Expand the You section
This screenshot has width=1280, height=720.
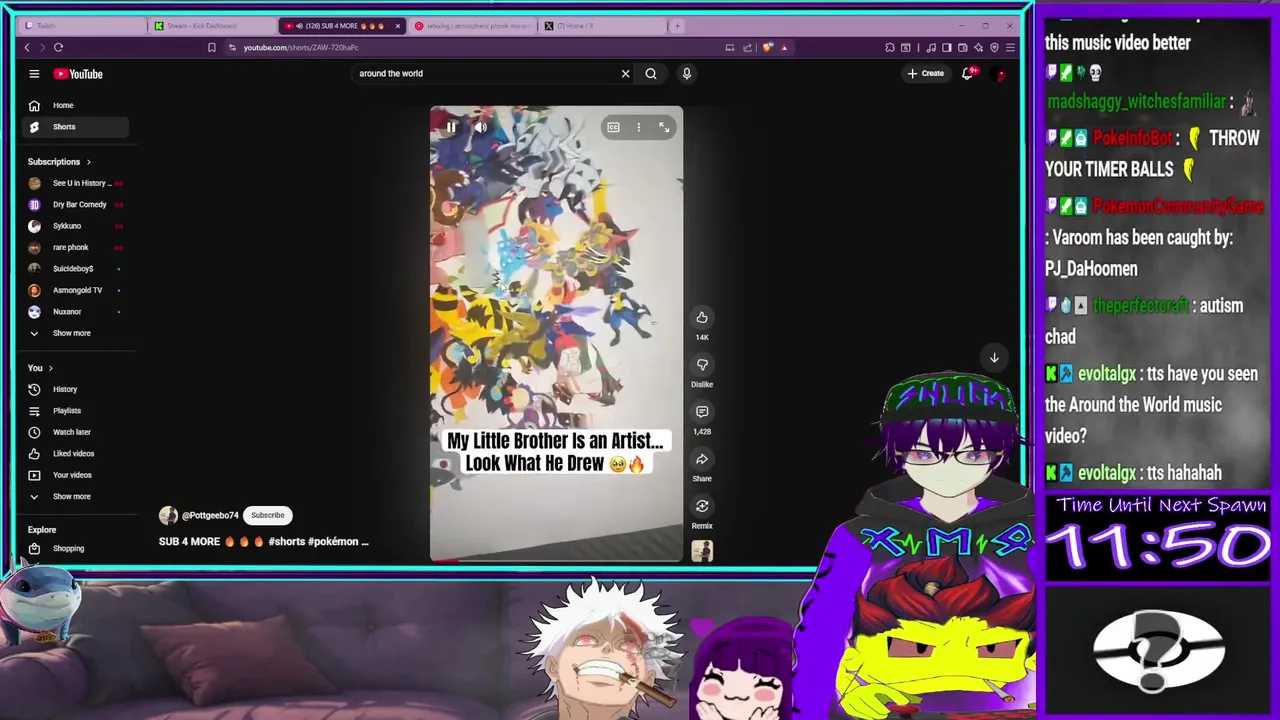pos(40,368)
